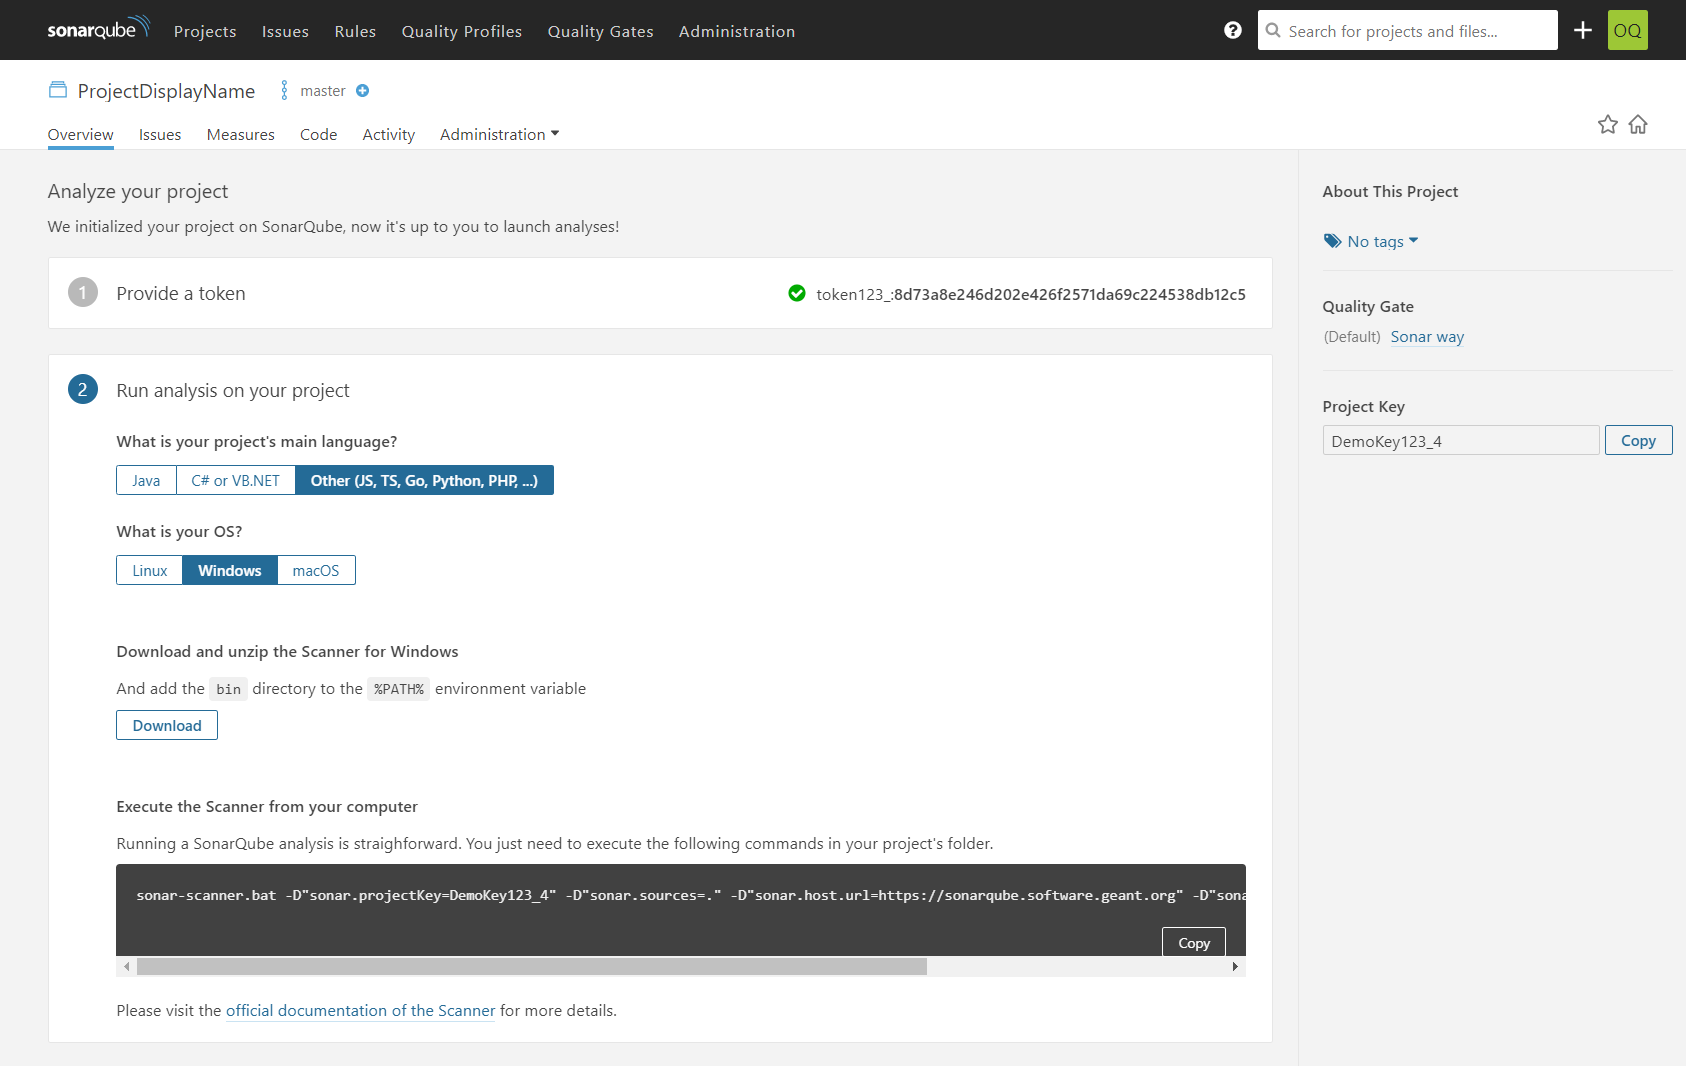Click the Run analysis on your project heading
Screen dimensions: 1686x1066
coord(233,390)
